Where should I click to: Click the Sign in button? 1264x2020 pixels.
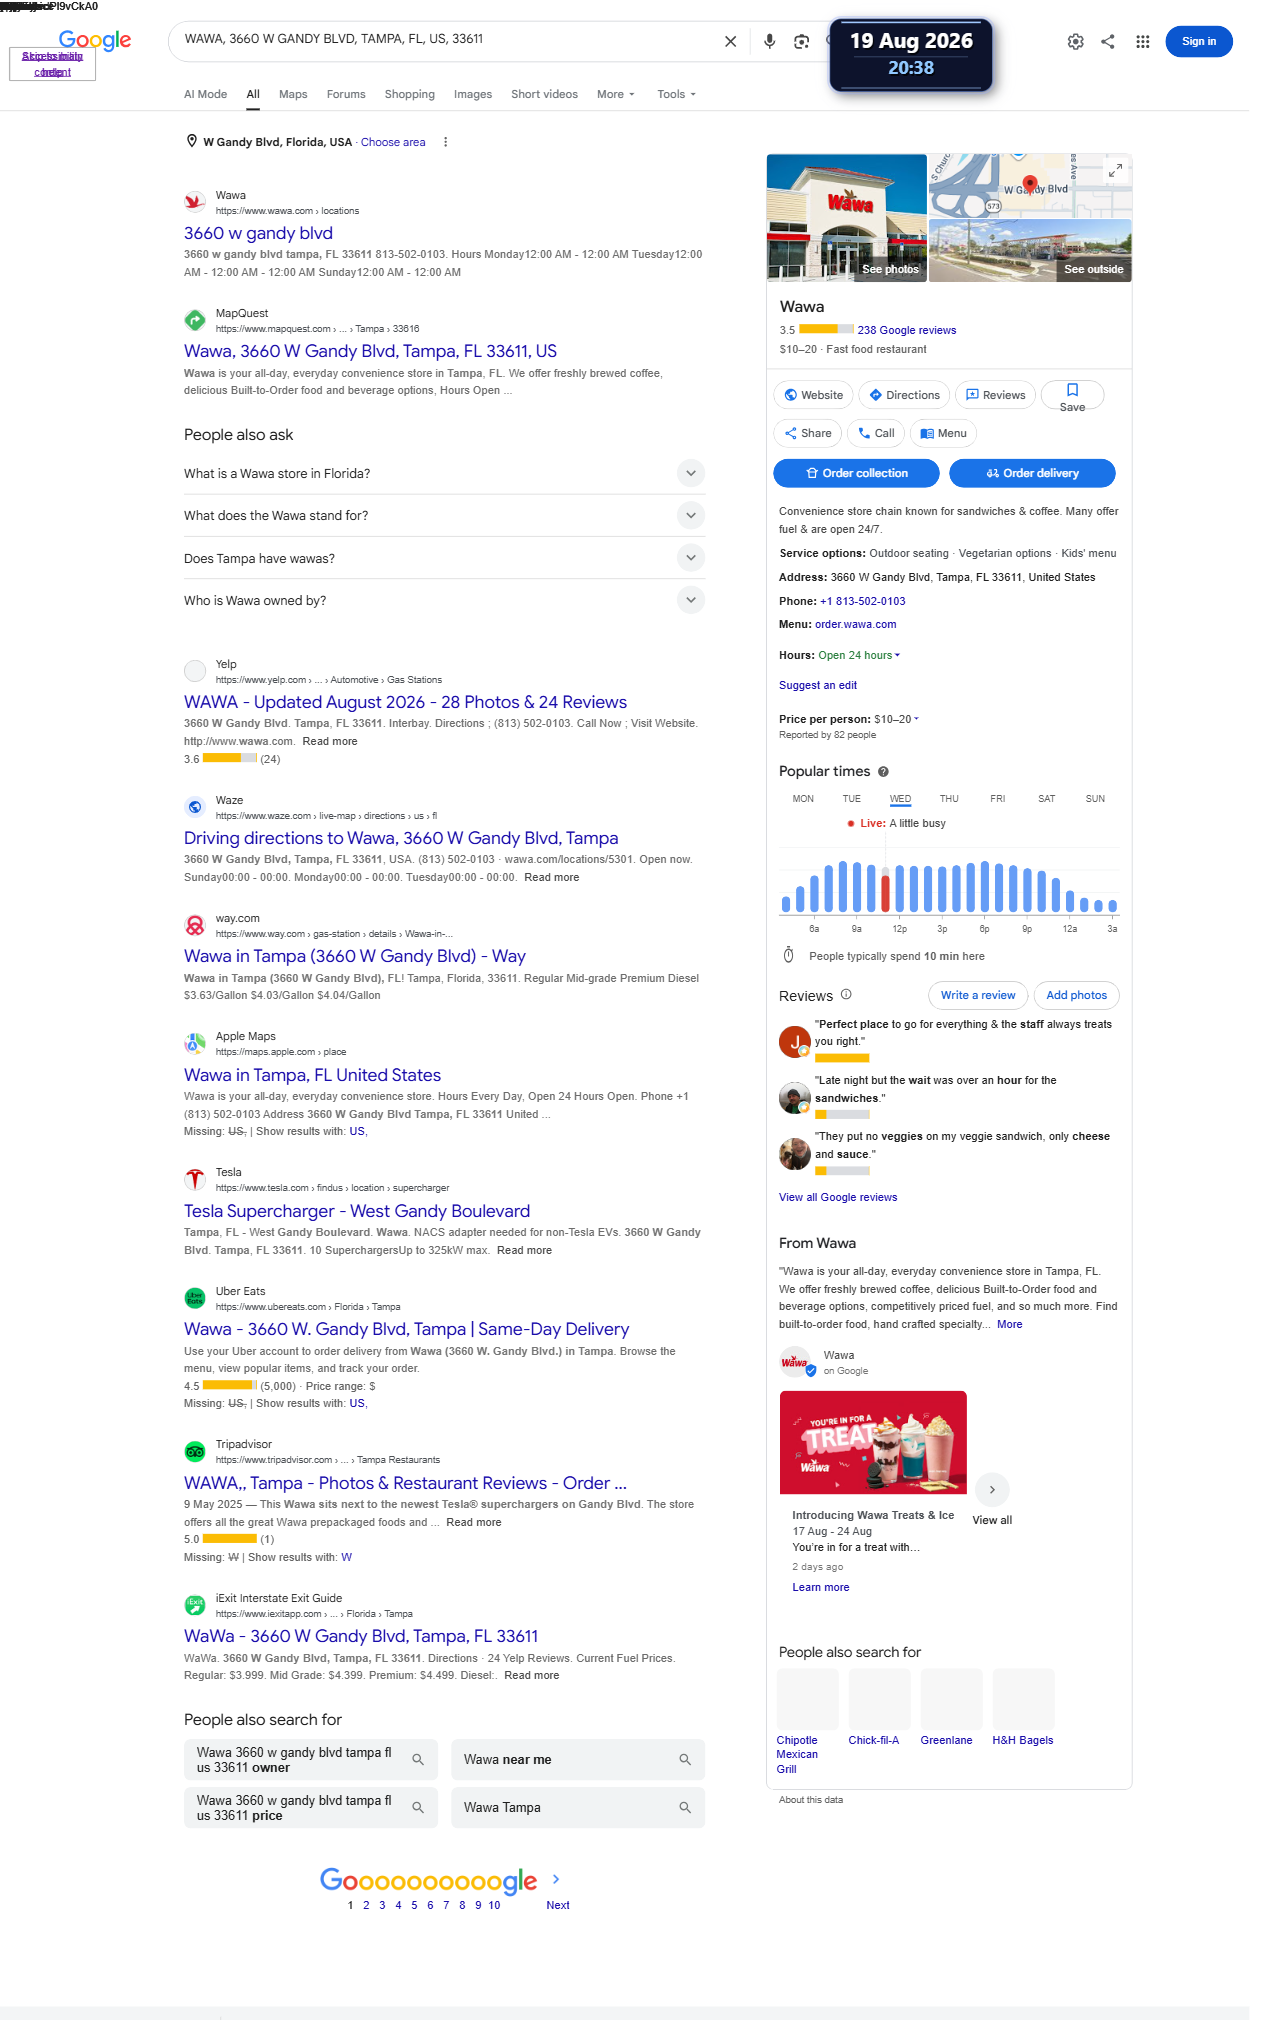tap(1198, 41)
